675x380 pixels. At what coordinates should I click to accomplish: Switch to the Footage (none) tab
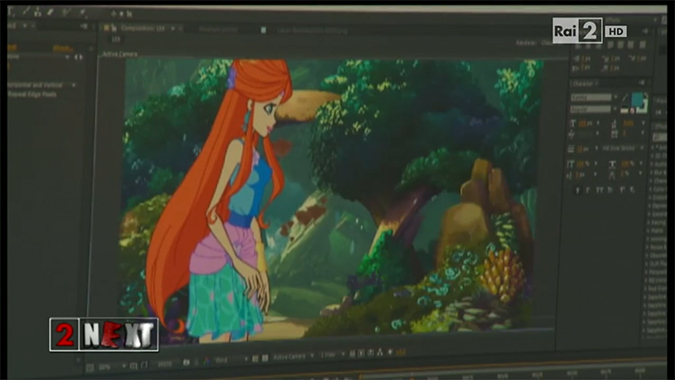[218, 29]
